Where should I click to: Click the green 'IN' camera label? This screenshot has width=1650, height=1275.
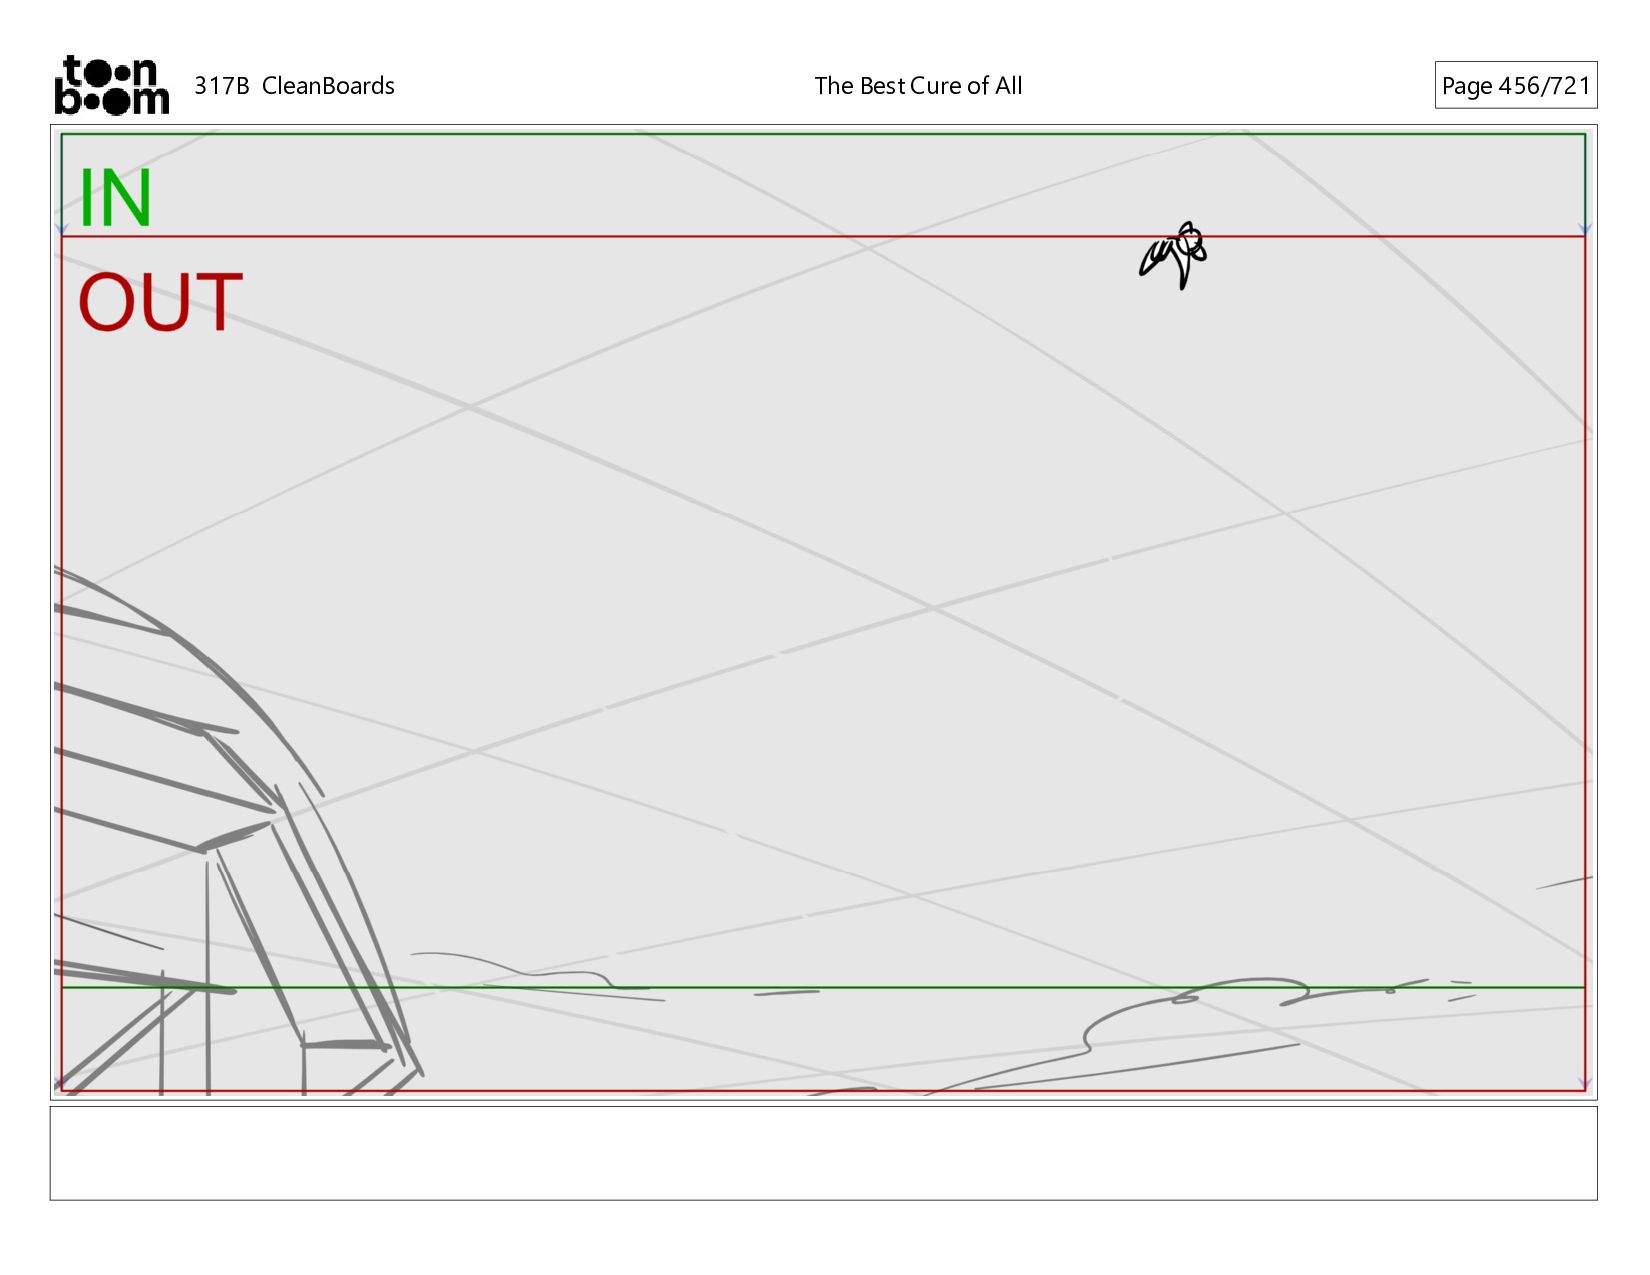(x=115, y=198)
